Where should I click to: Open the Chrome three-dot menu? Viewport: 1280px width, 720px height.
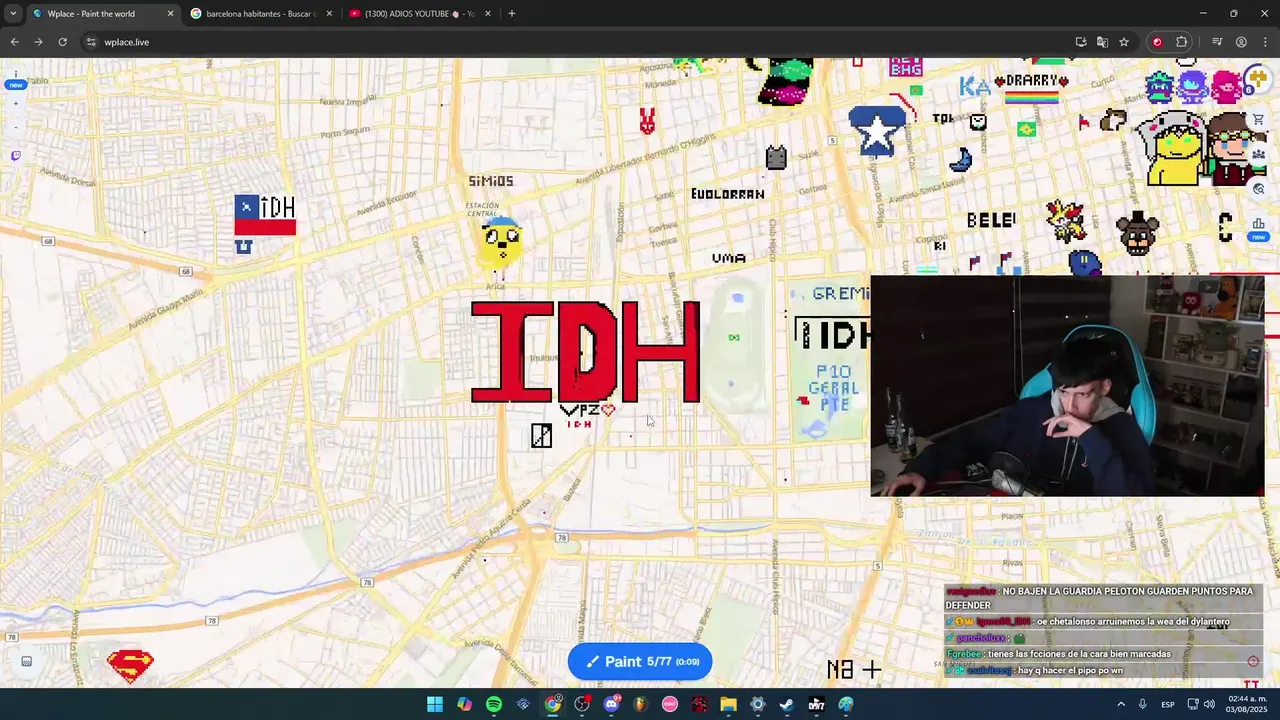tap(1265, 42)
